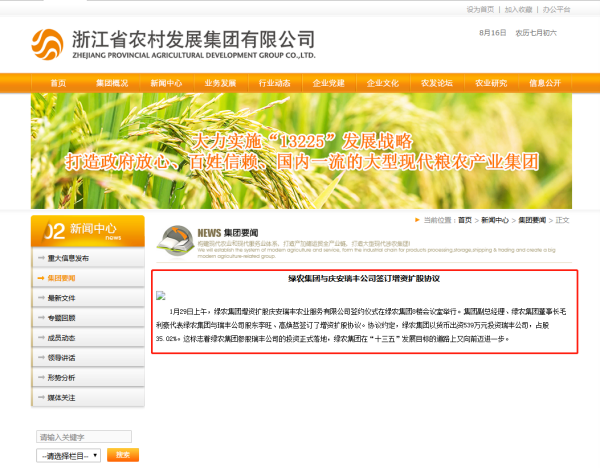Click the orange 搜索 button
Image resolution: width=600 pixels, height=468 pixels.
(x=122, y=455)
